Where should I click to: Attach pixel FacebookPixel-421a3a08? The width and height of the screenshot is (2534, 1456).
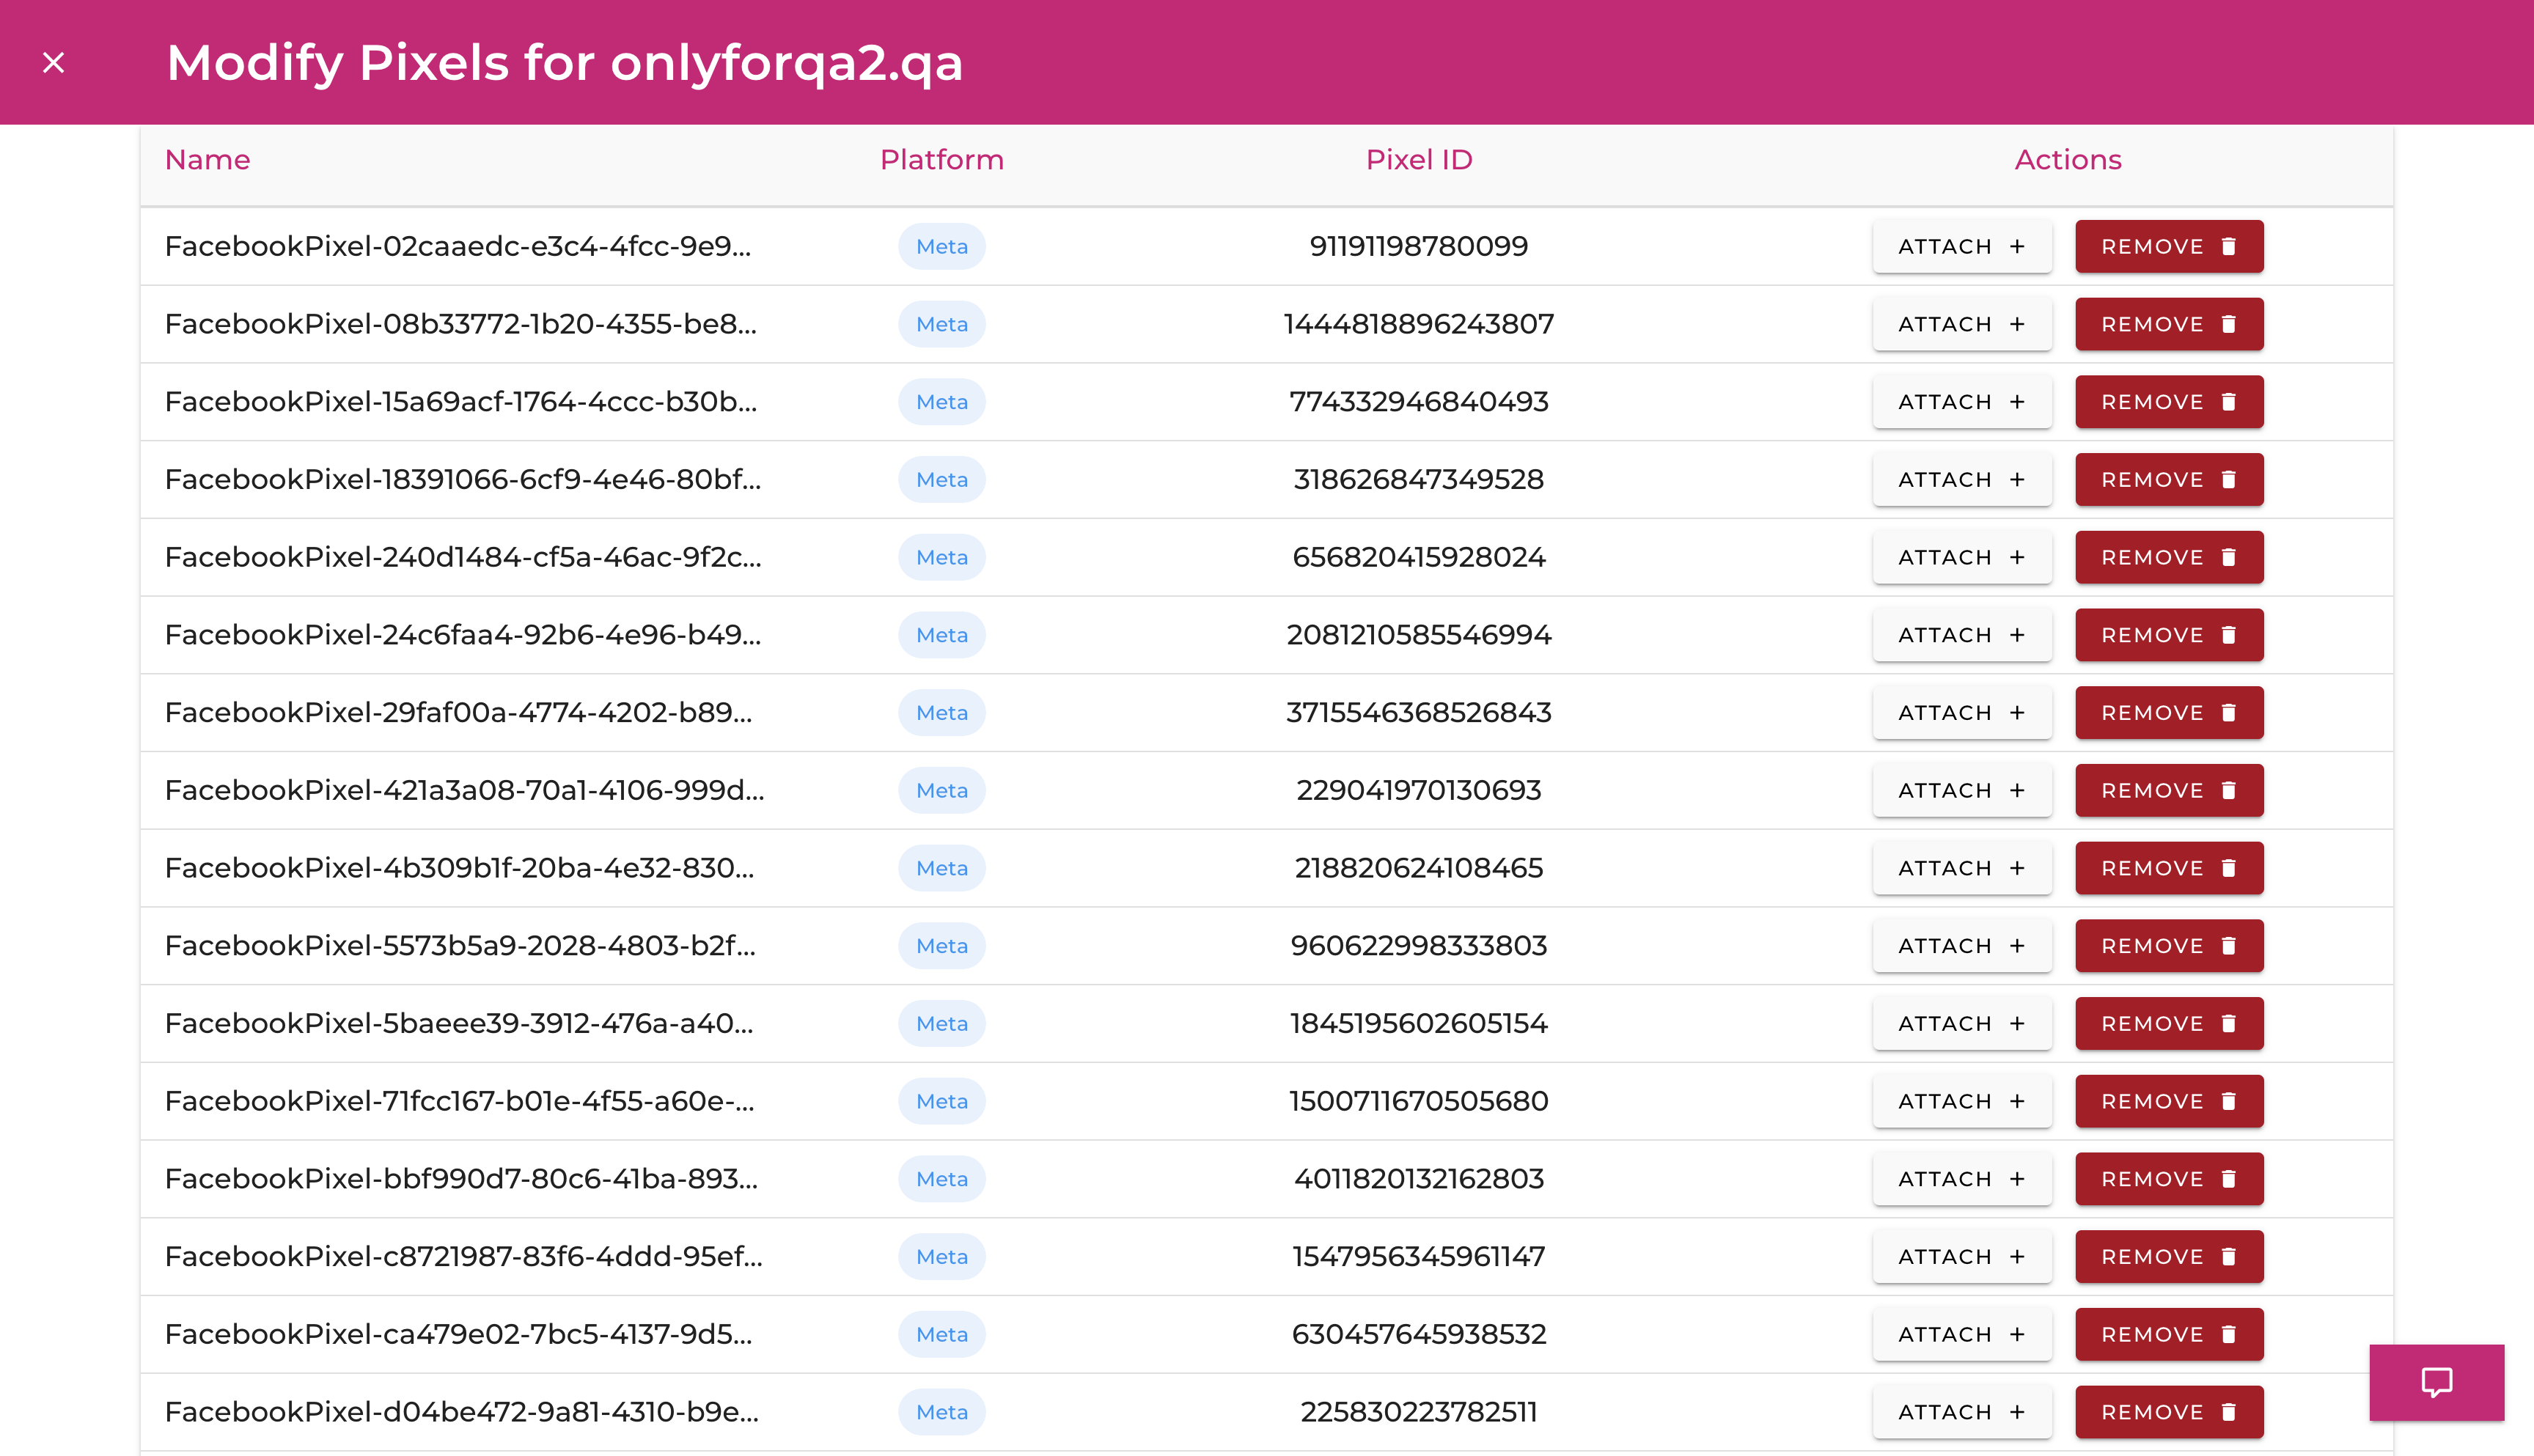pos(1961,791)
